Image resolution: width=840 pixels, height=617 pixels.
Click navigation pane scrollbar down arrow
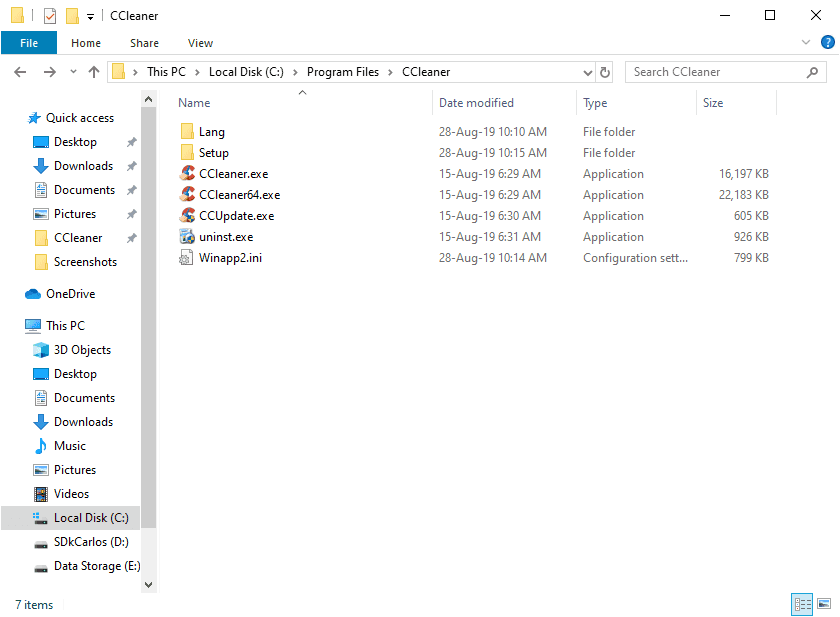(x=148, y=584)
